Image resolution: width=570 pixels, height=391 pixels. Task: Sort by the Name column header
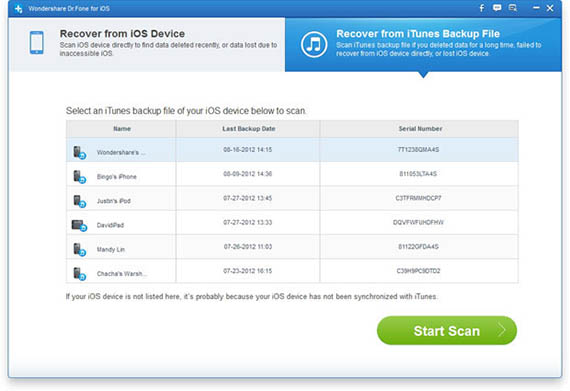coord(121,129)
